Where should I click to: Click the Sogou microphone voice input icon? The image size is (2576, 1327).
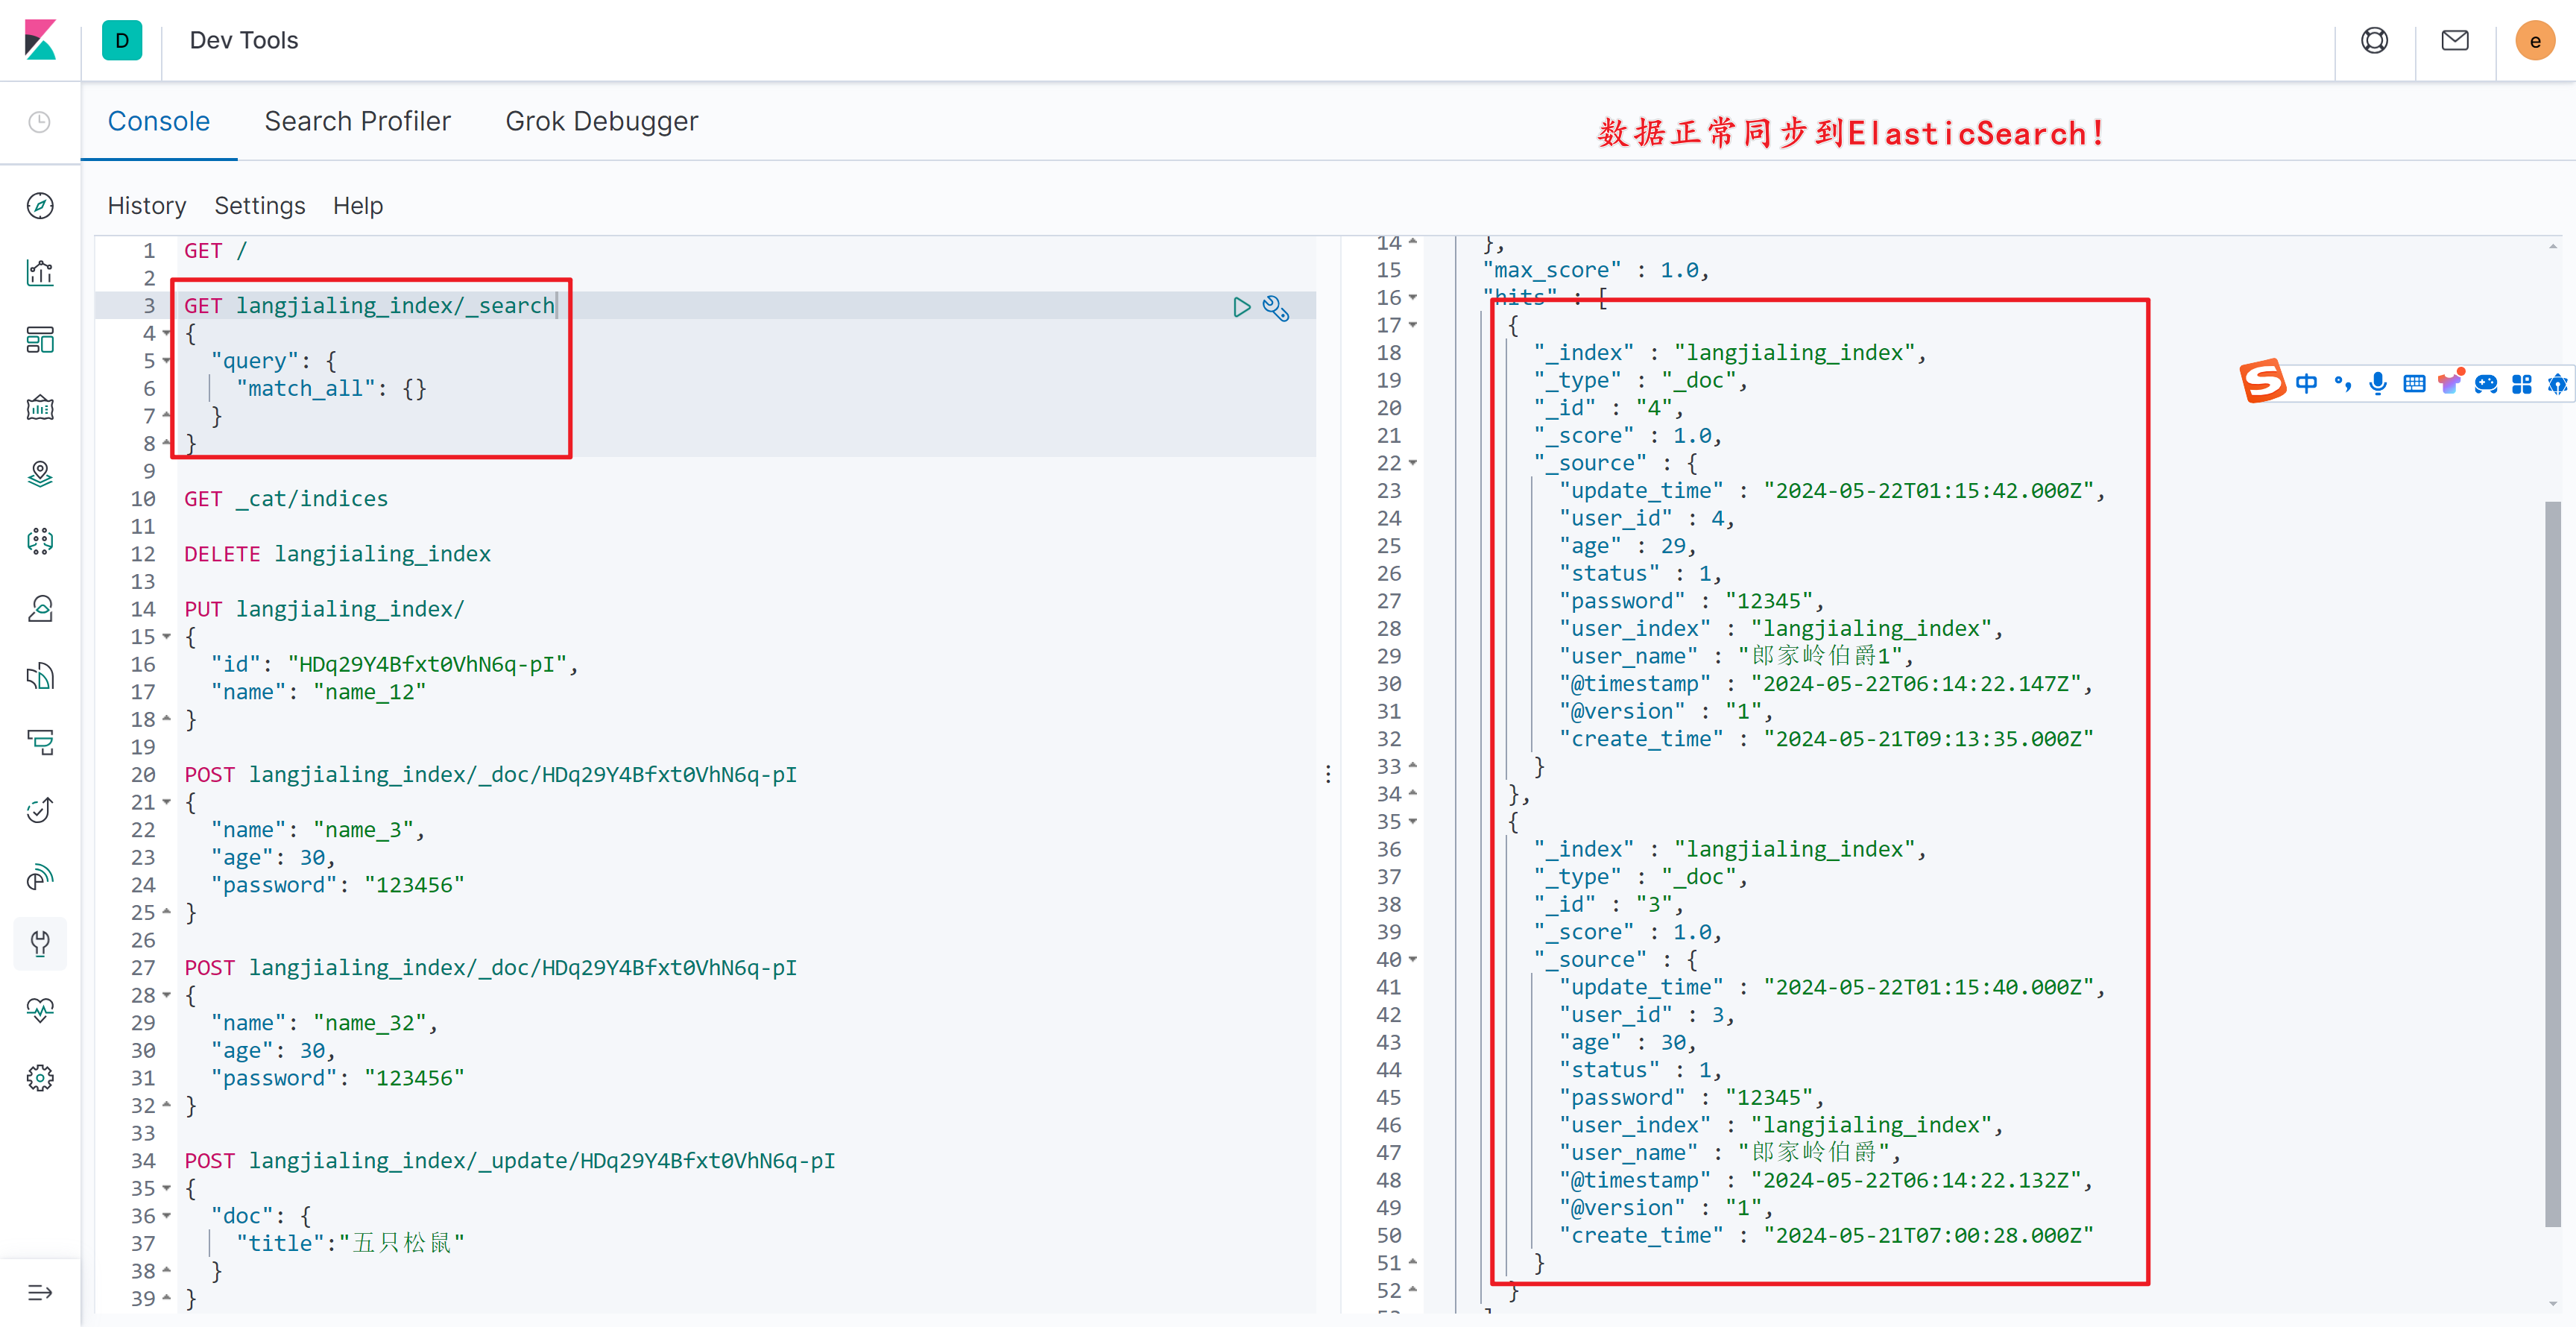2379,383
